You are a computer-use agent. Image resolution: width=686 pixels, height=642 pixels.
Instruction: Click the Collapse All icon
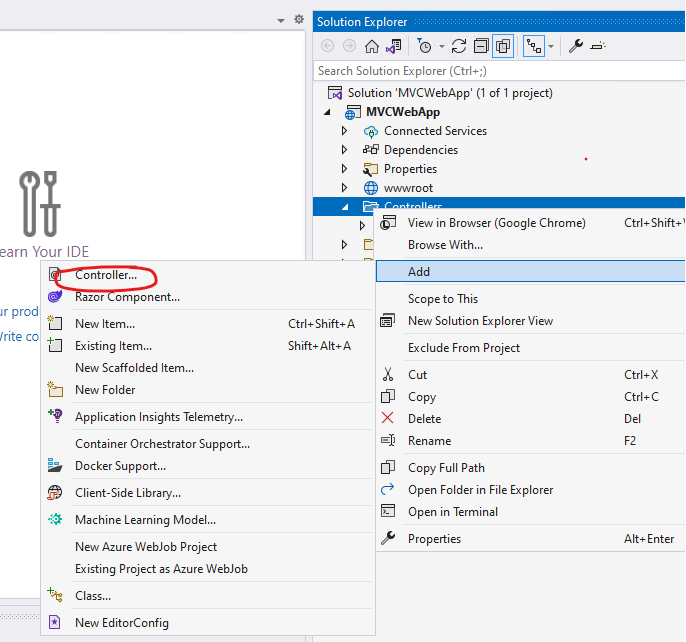coord(481,46)
